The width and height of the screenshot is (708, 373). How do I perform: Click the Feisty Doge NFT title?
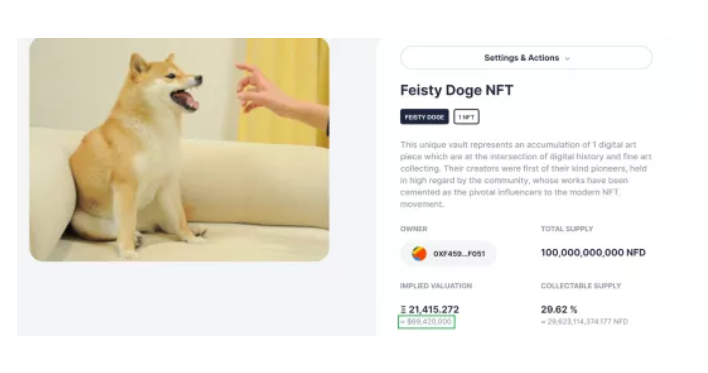456,90
